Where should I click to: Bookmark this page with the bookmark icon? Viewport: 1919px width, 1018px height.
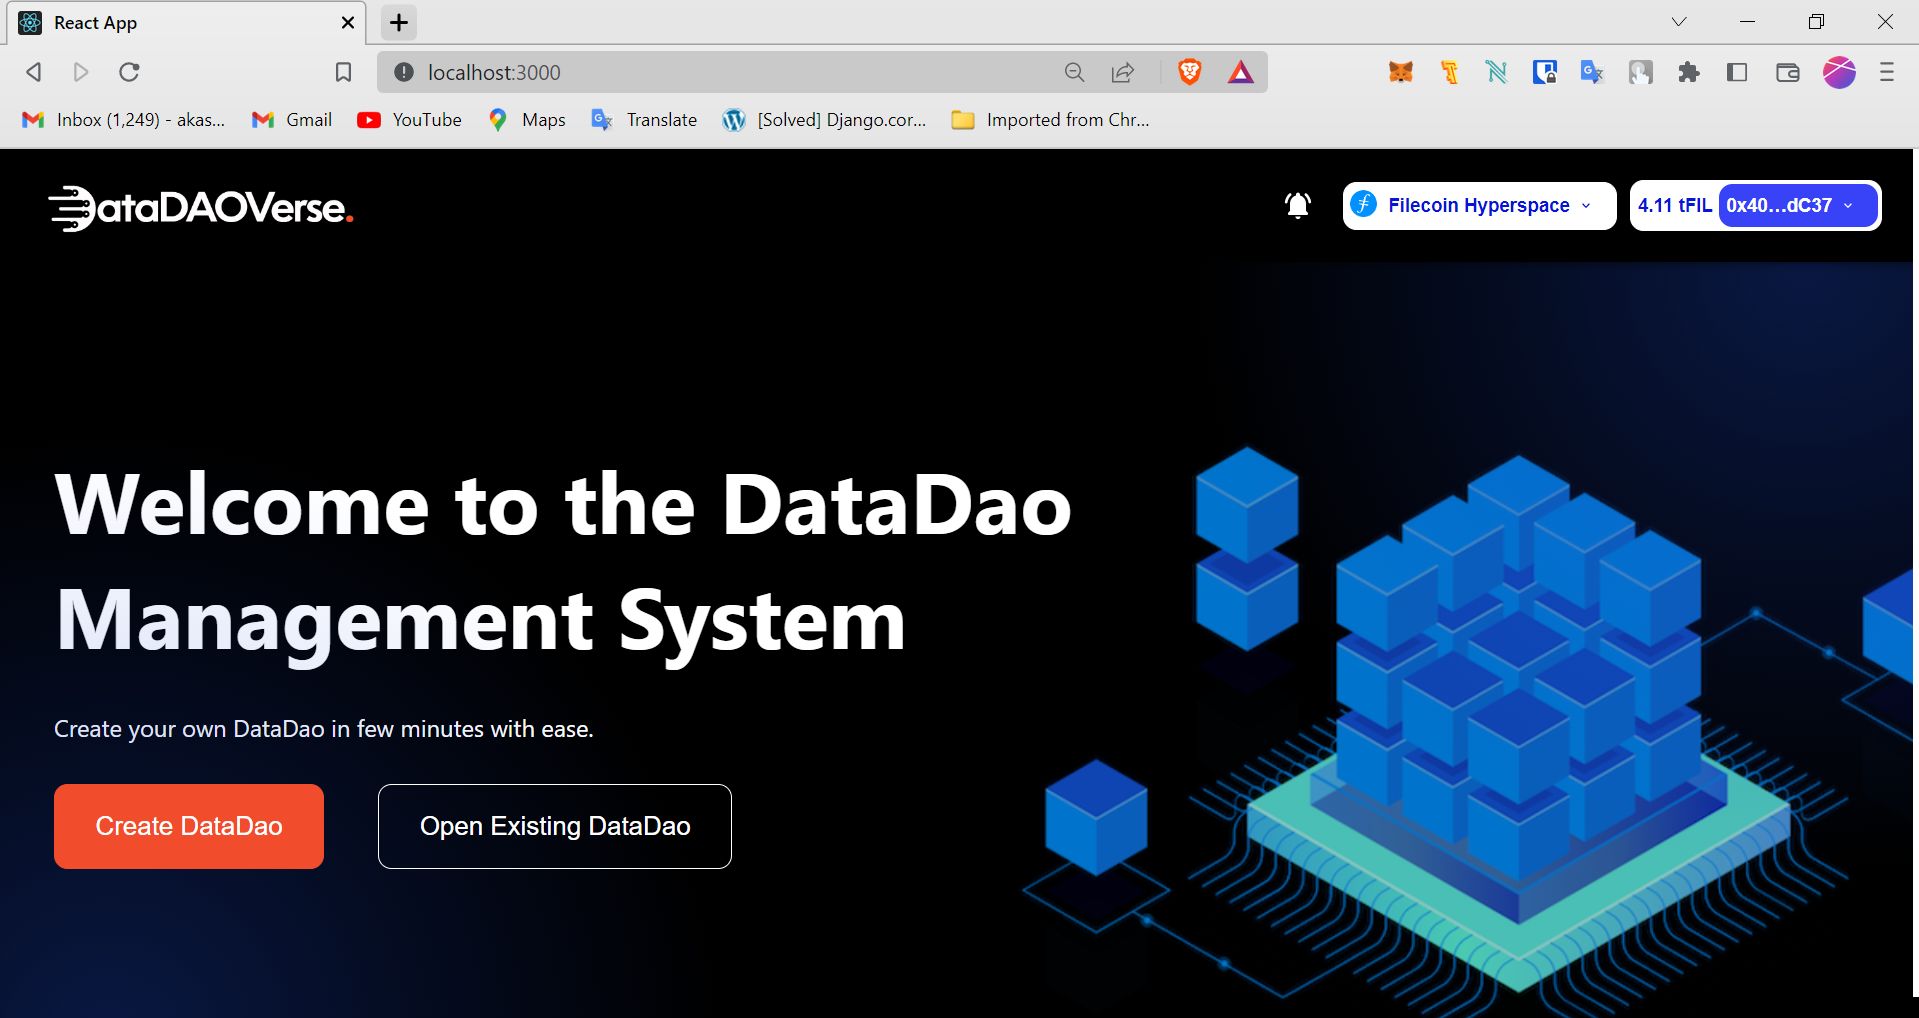[343, 72]
